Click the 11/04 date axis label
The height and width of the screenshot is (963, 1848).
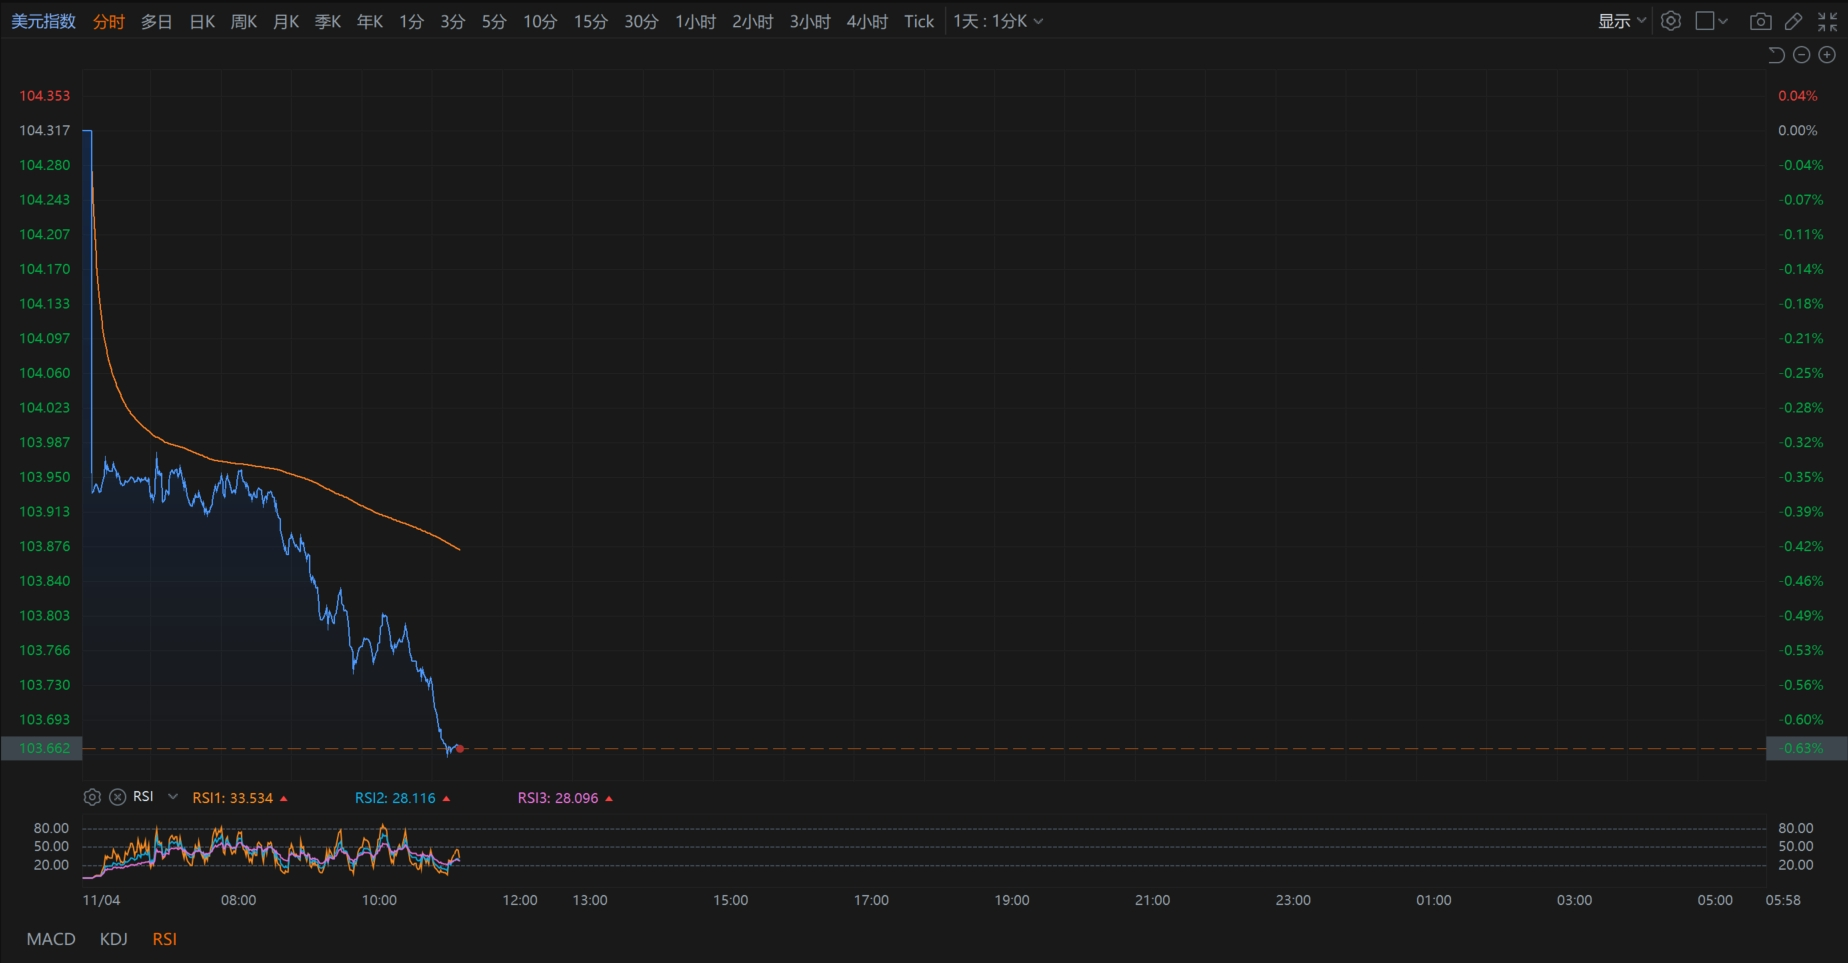pyautogui.click(x=101, y=900)
